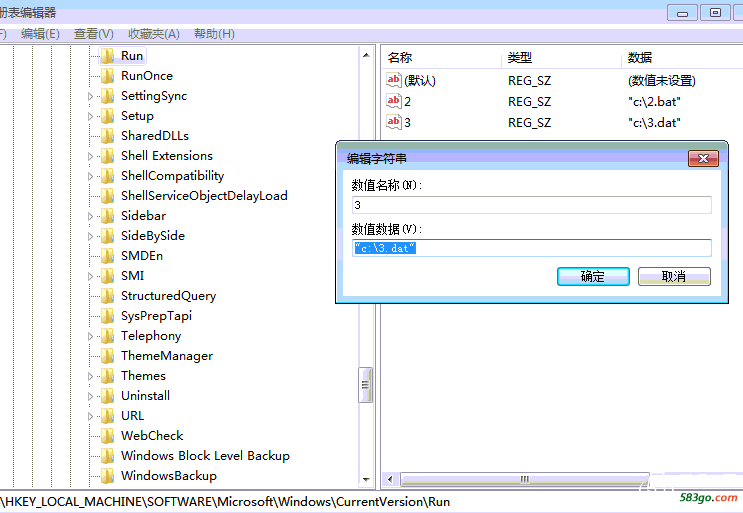Click the Themes folder icon
This screenshot has width=743, height=513.
click(108, 376)
